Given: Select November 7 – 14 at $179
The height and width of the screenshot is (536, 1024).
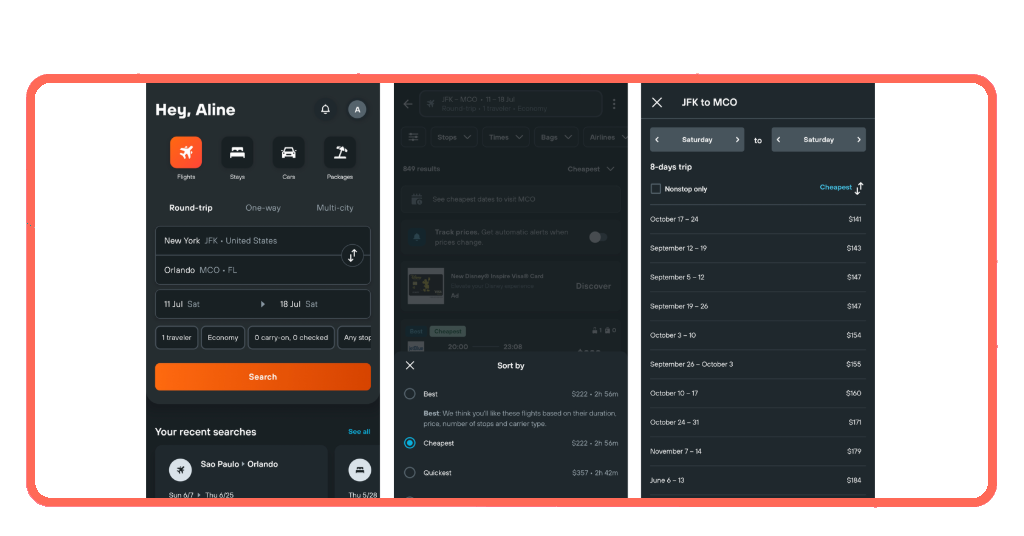Looking at the screenshot, I should tap(756, 451).
